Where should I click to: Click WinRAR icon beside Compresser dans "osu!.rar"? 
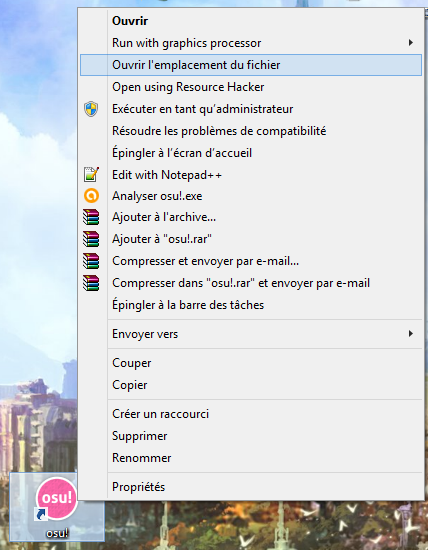pyautogui.click(x=91, y=283)
